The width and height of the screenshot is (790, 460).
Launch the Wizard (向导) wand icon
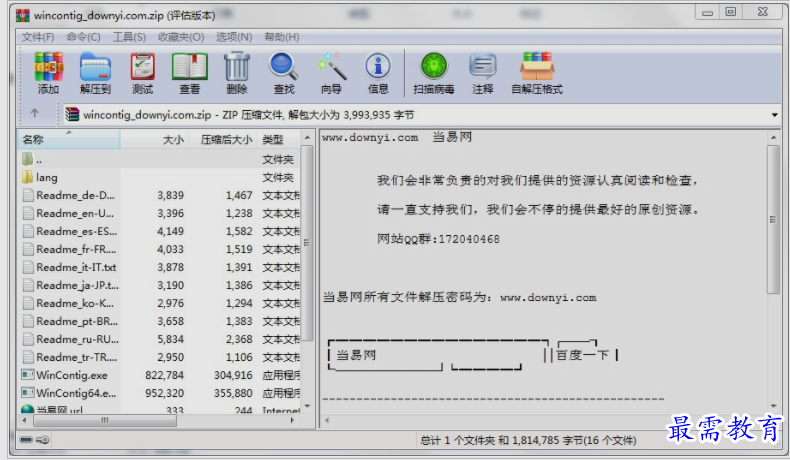332,67
